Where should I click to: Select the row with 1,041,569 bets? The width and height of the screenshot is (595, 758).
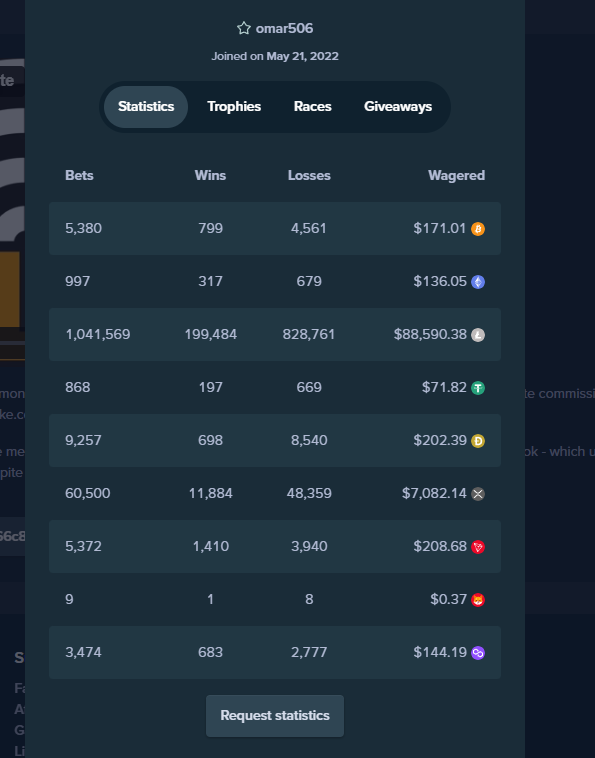click(275, 335)
